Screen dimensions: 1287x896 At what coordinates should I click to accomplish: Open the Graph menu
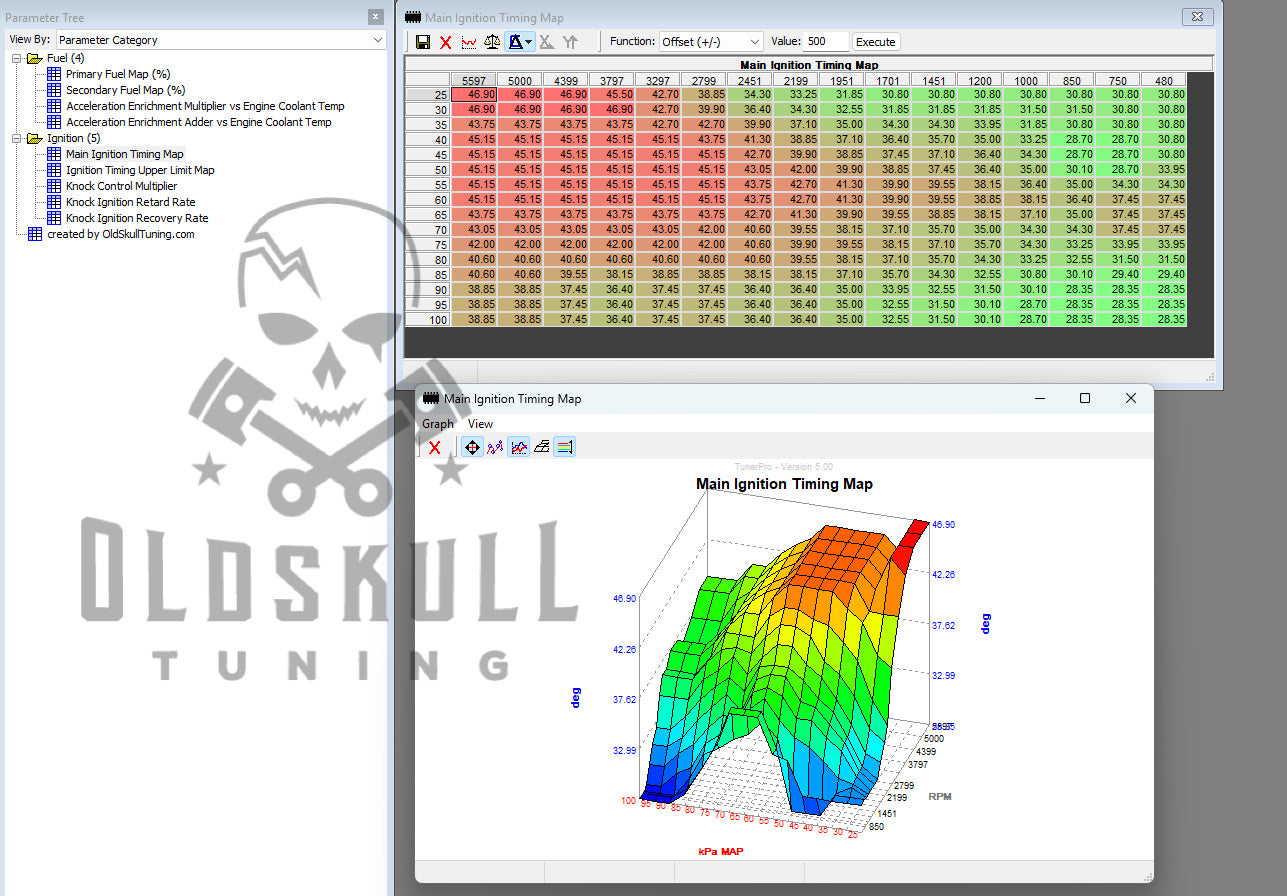point(437,424)
